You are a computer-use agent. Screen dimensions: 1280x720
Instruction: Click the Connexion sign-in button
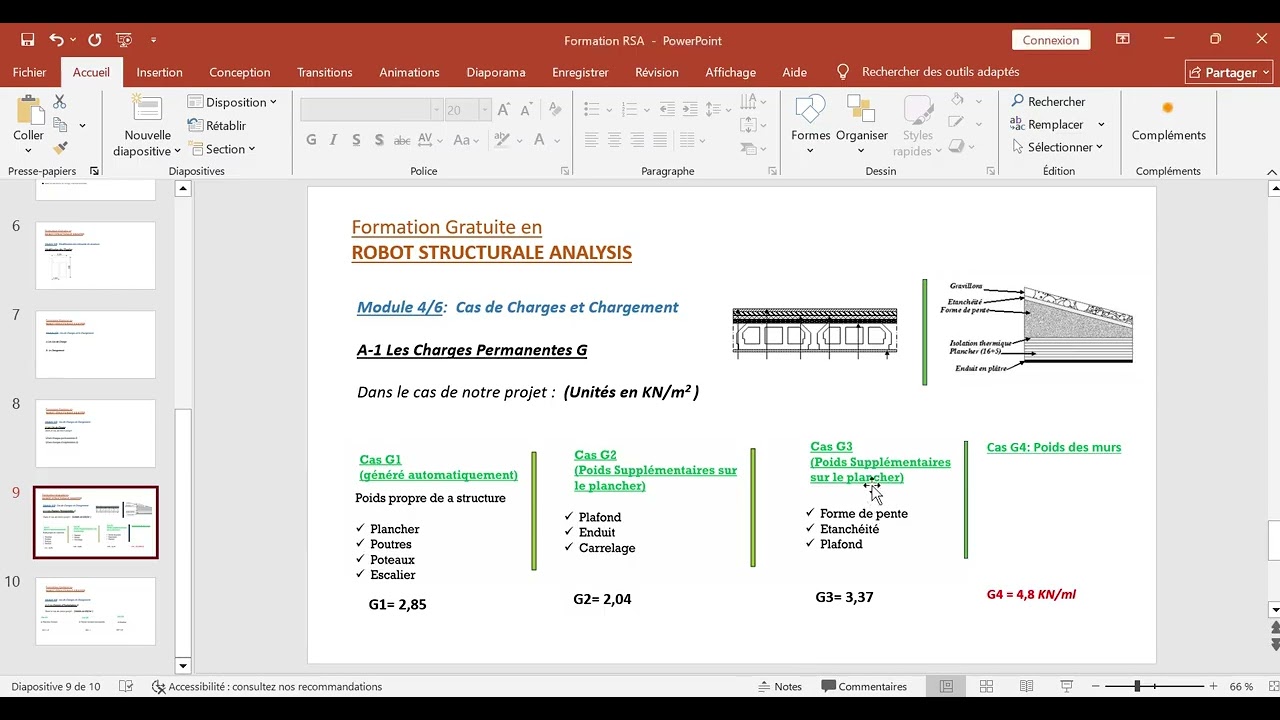pos(1051,40)
